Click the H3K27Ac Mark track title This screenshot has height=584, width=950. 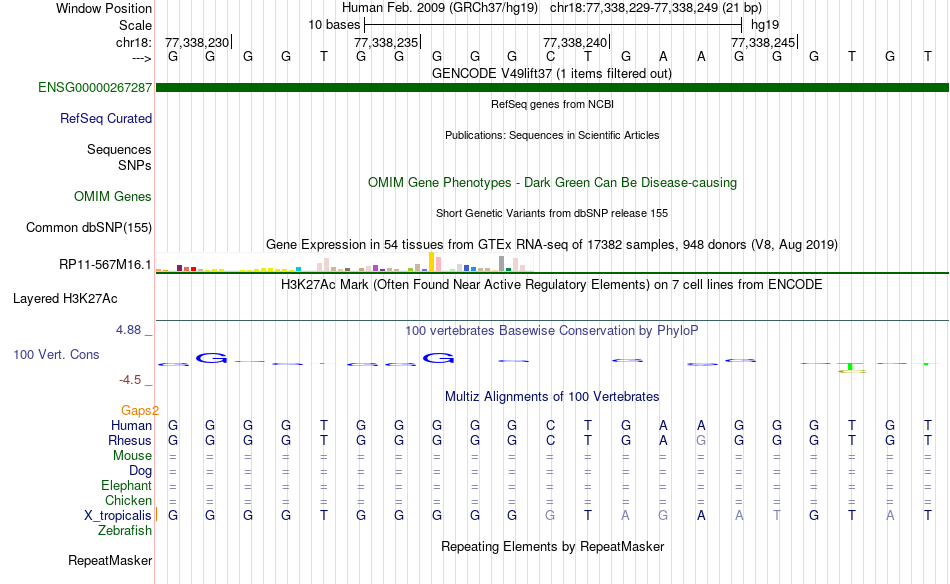pos(552,284)
